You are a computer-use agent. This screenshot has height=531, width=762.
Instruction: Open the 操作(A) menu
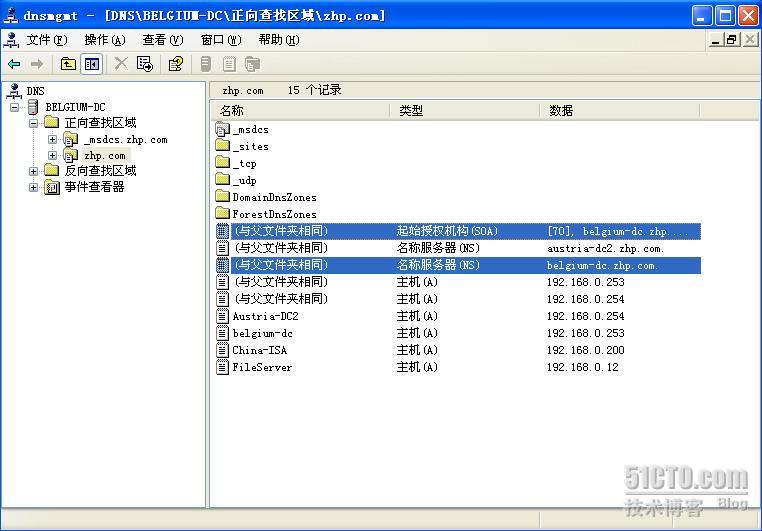tap(105, 40)
